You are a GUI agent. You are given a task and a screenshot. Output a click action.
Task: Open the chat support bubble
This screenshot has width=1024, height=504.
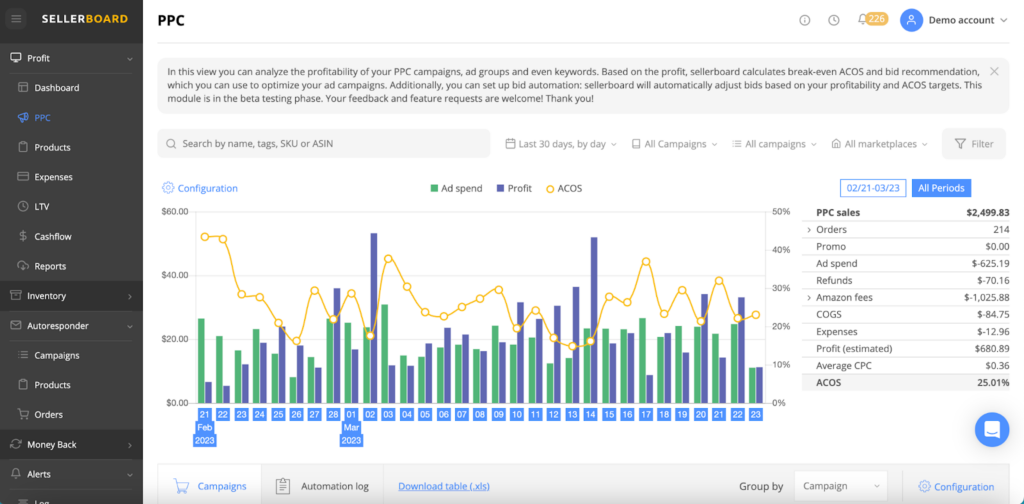[992, 429]
